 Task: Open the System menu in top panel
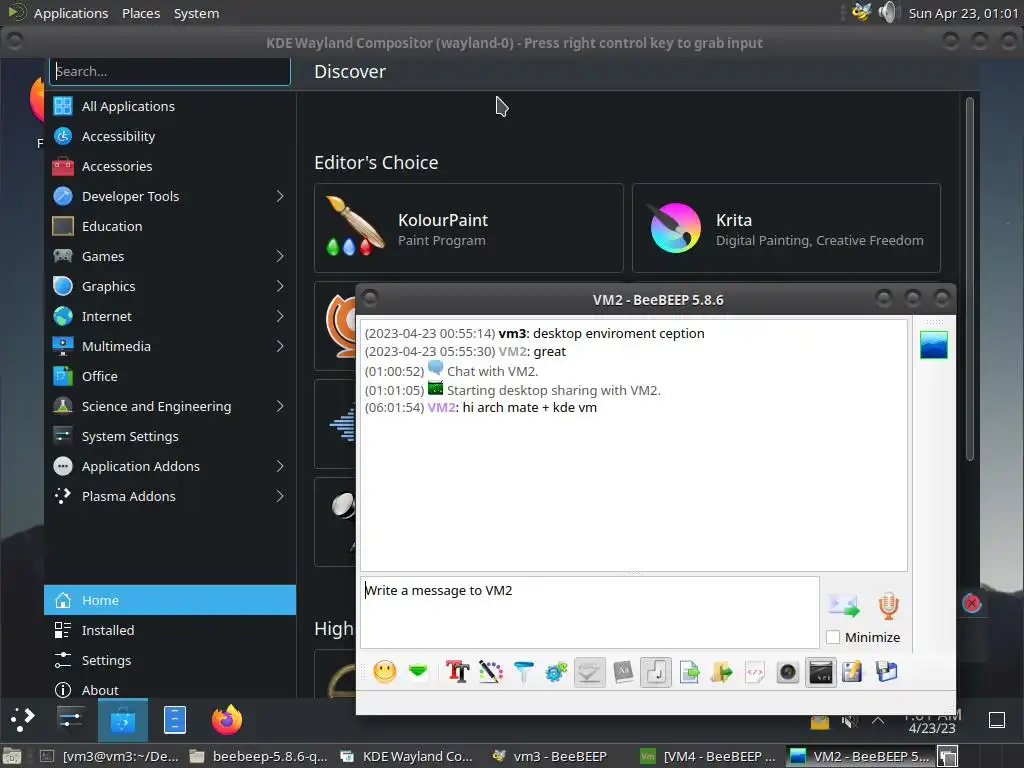(197, 13)
